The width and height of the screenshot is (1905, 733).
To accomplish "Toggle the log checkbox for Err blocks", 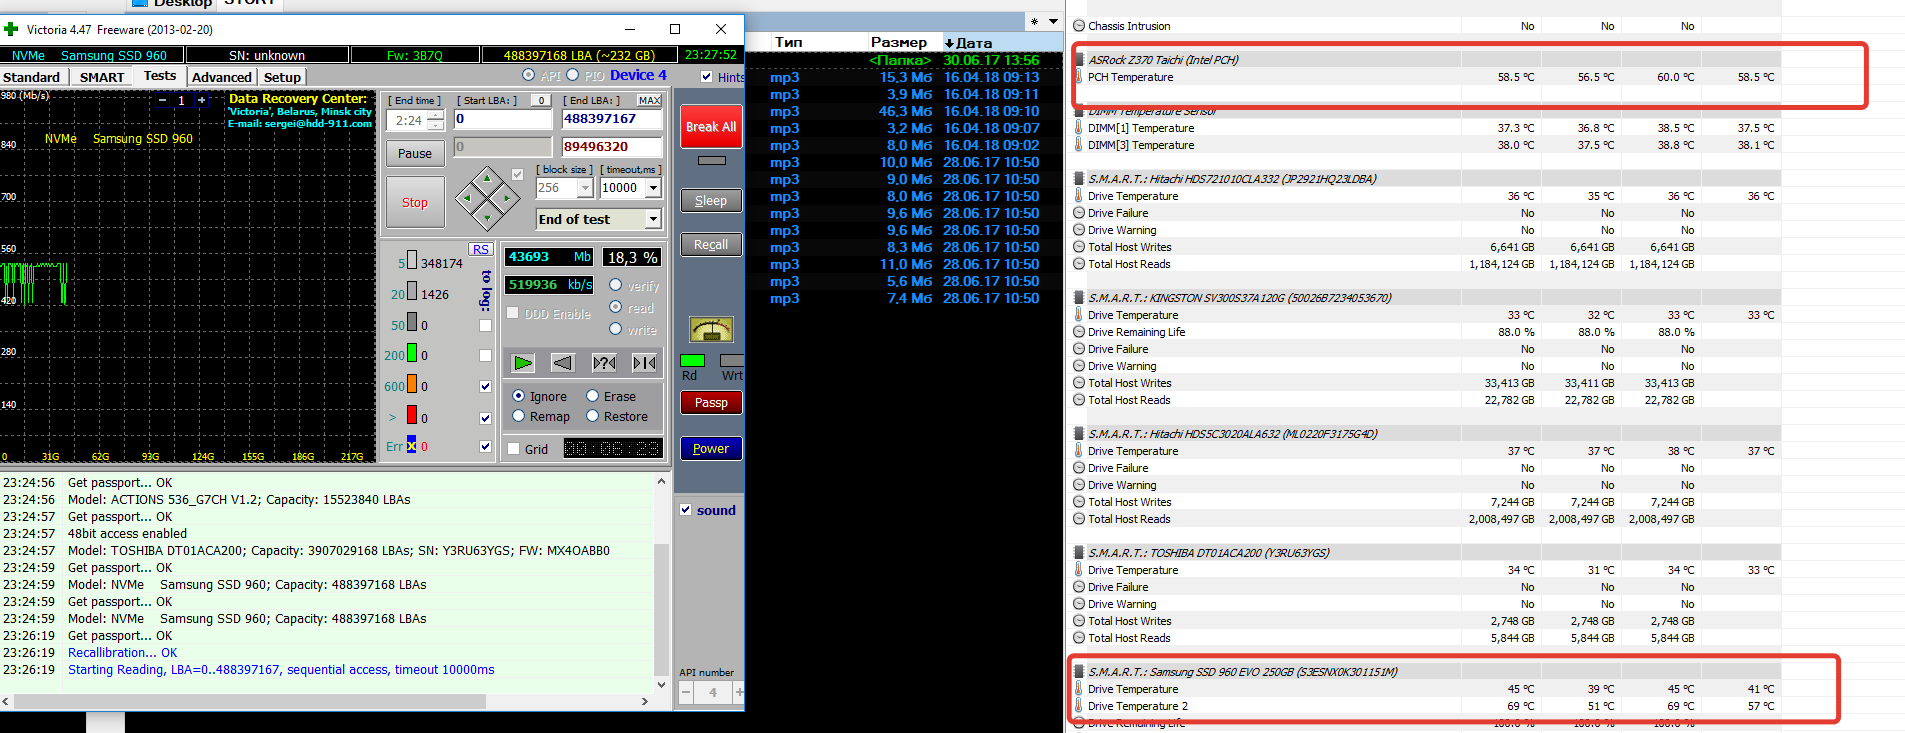I will [485, 447].
